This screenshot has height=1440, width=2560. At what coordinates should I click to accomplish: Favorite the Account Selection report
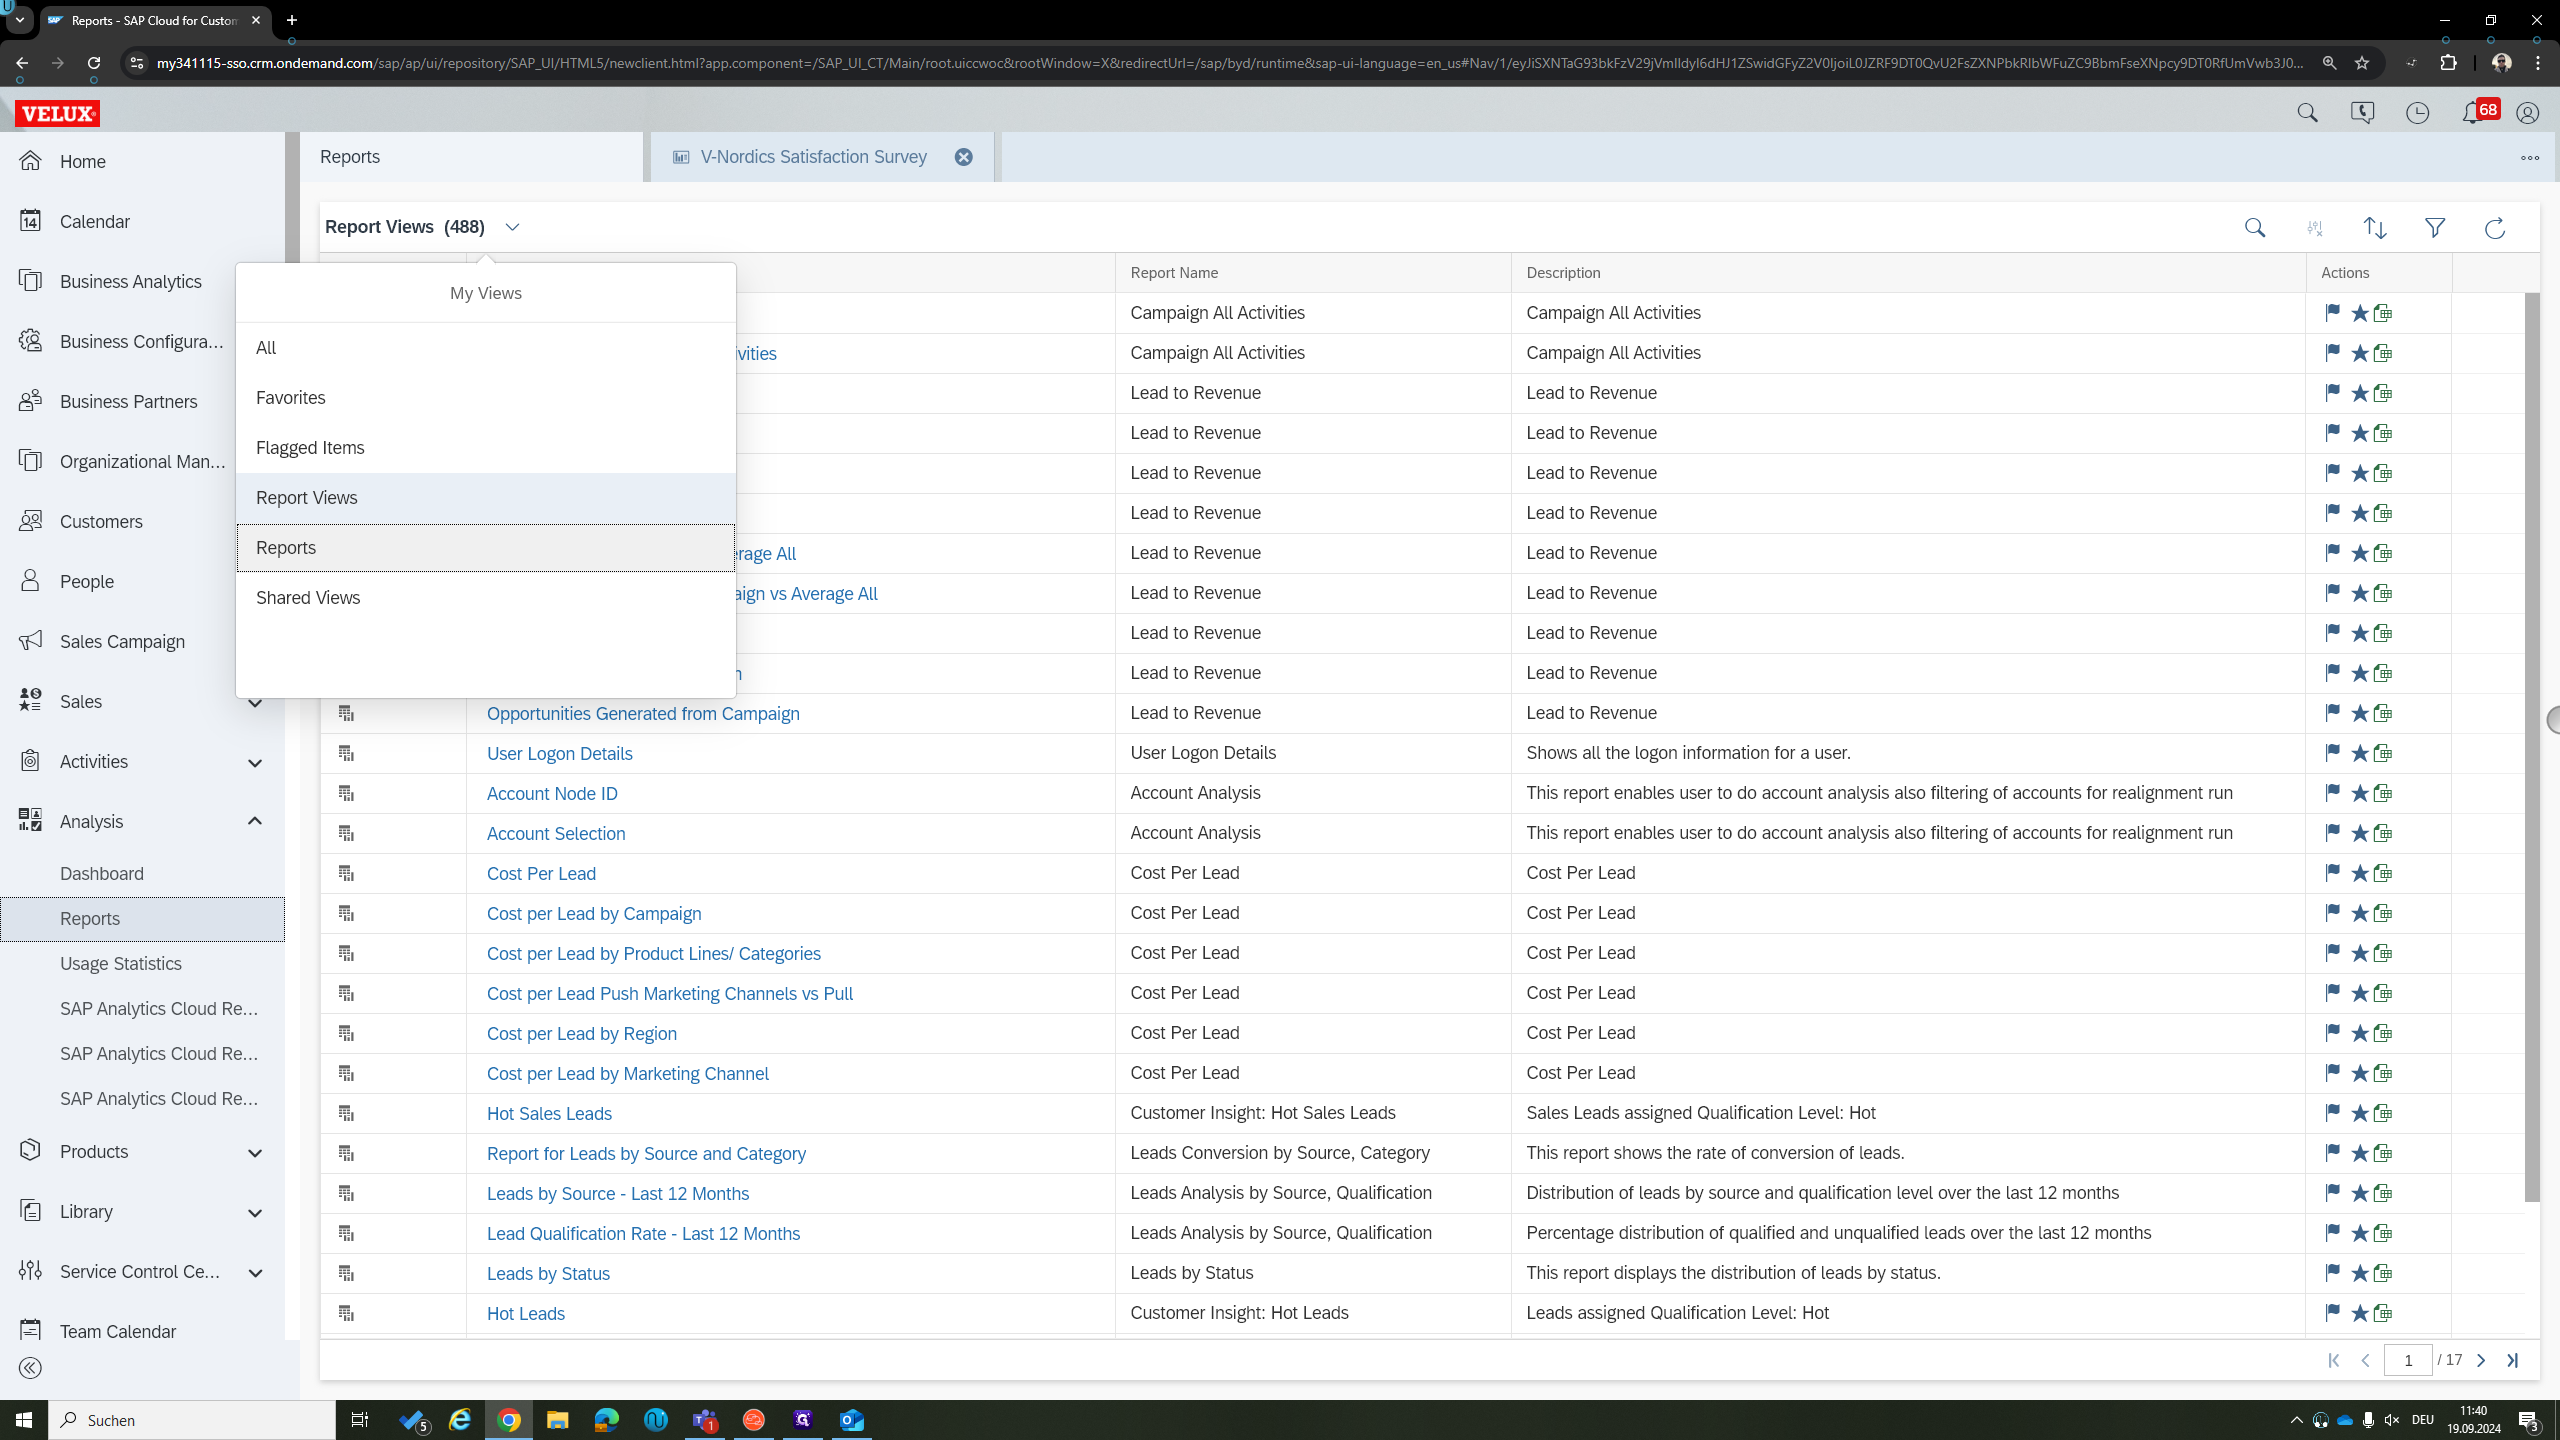[2359, 833]
